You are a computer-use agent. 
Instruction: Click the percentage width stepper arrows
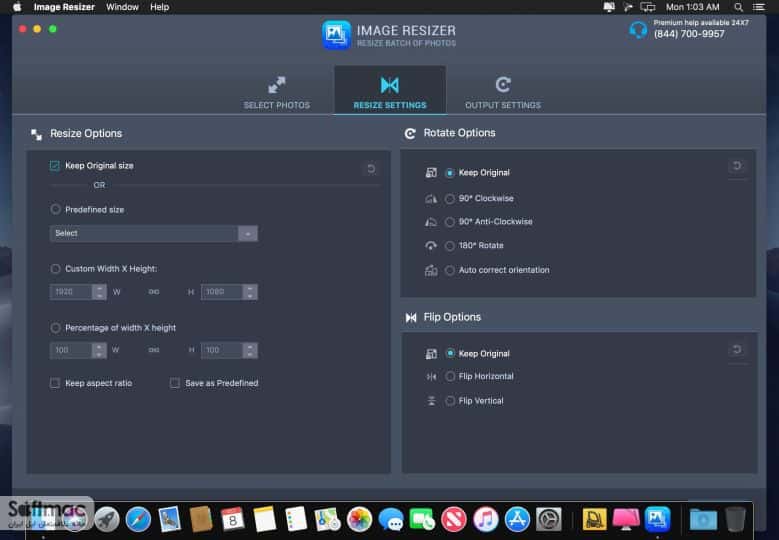coord(99,350)
